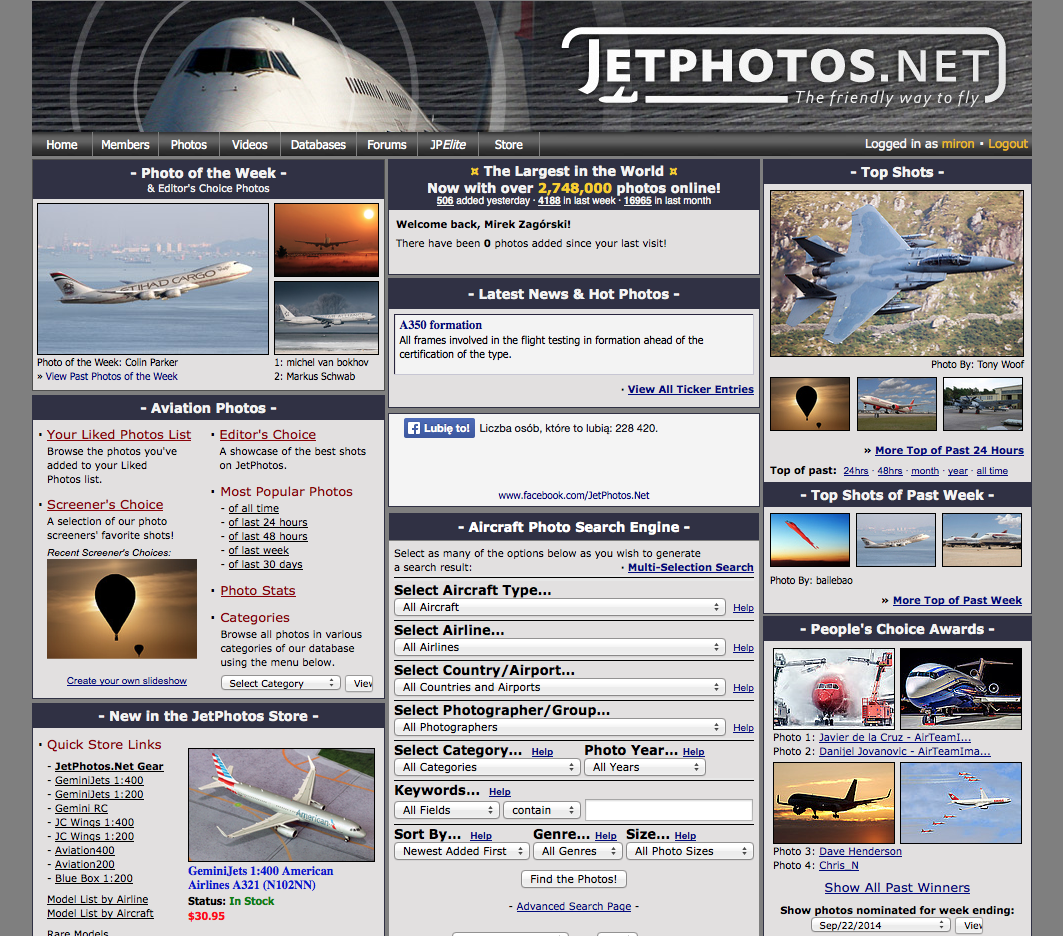Open the Advanced Search Page link

click(x=574, y=906)
